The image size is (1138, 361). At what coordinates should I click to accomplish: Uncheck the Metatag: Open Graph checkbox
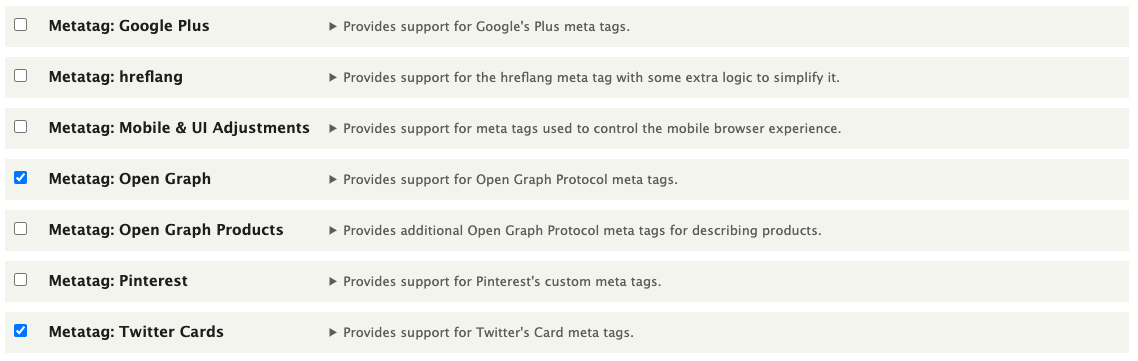click(20, 177)
